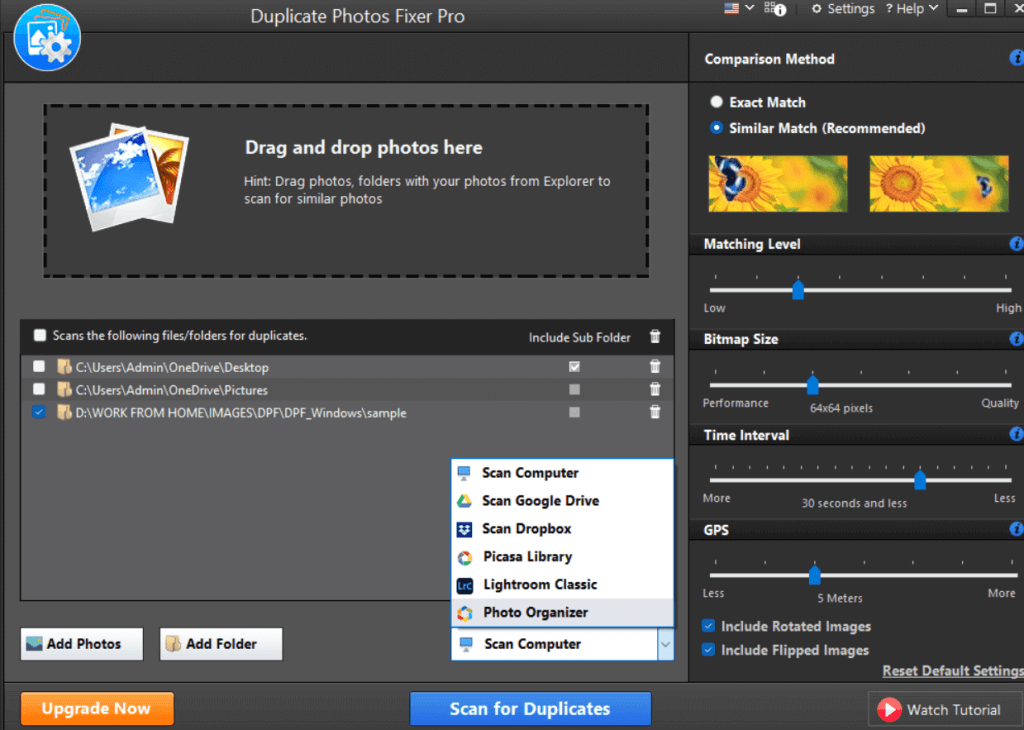The width and height of the screenshot is (1024, 730).
Task: Open the Help menu
Action: pos(912,8)
